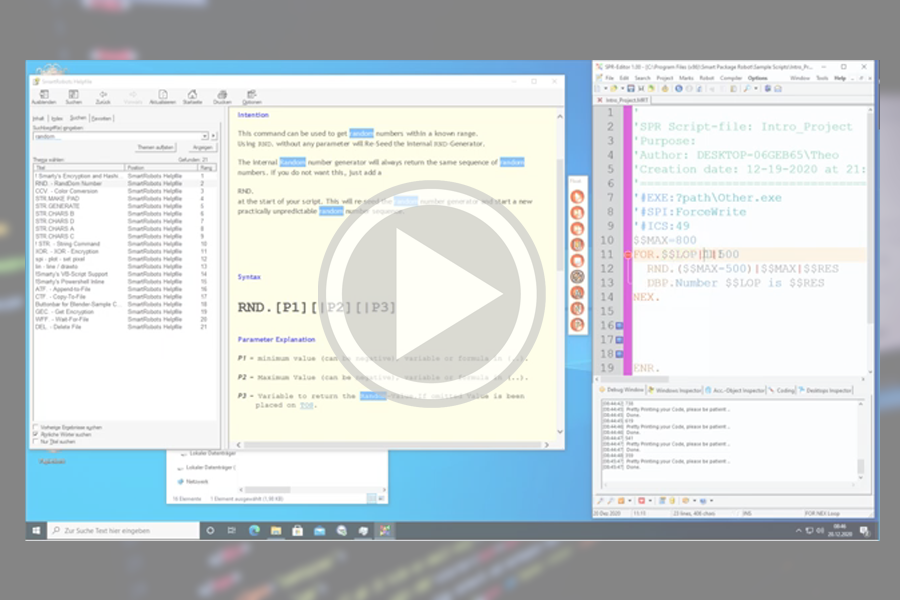Click the Aktualisieren refresh icon
Image resolution: width=900 pixels, height=600 pixels.
(x=162, y=95)
